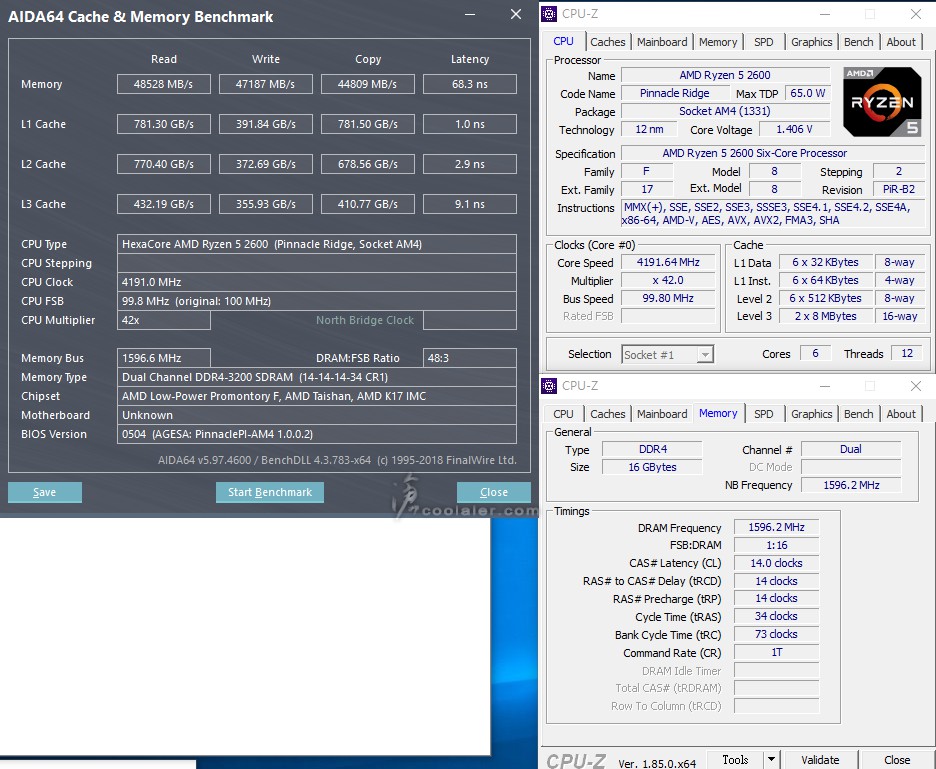Click the Core Voltage value 1.406 V
The image size is (936, 769).
pos(795,129)
